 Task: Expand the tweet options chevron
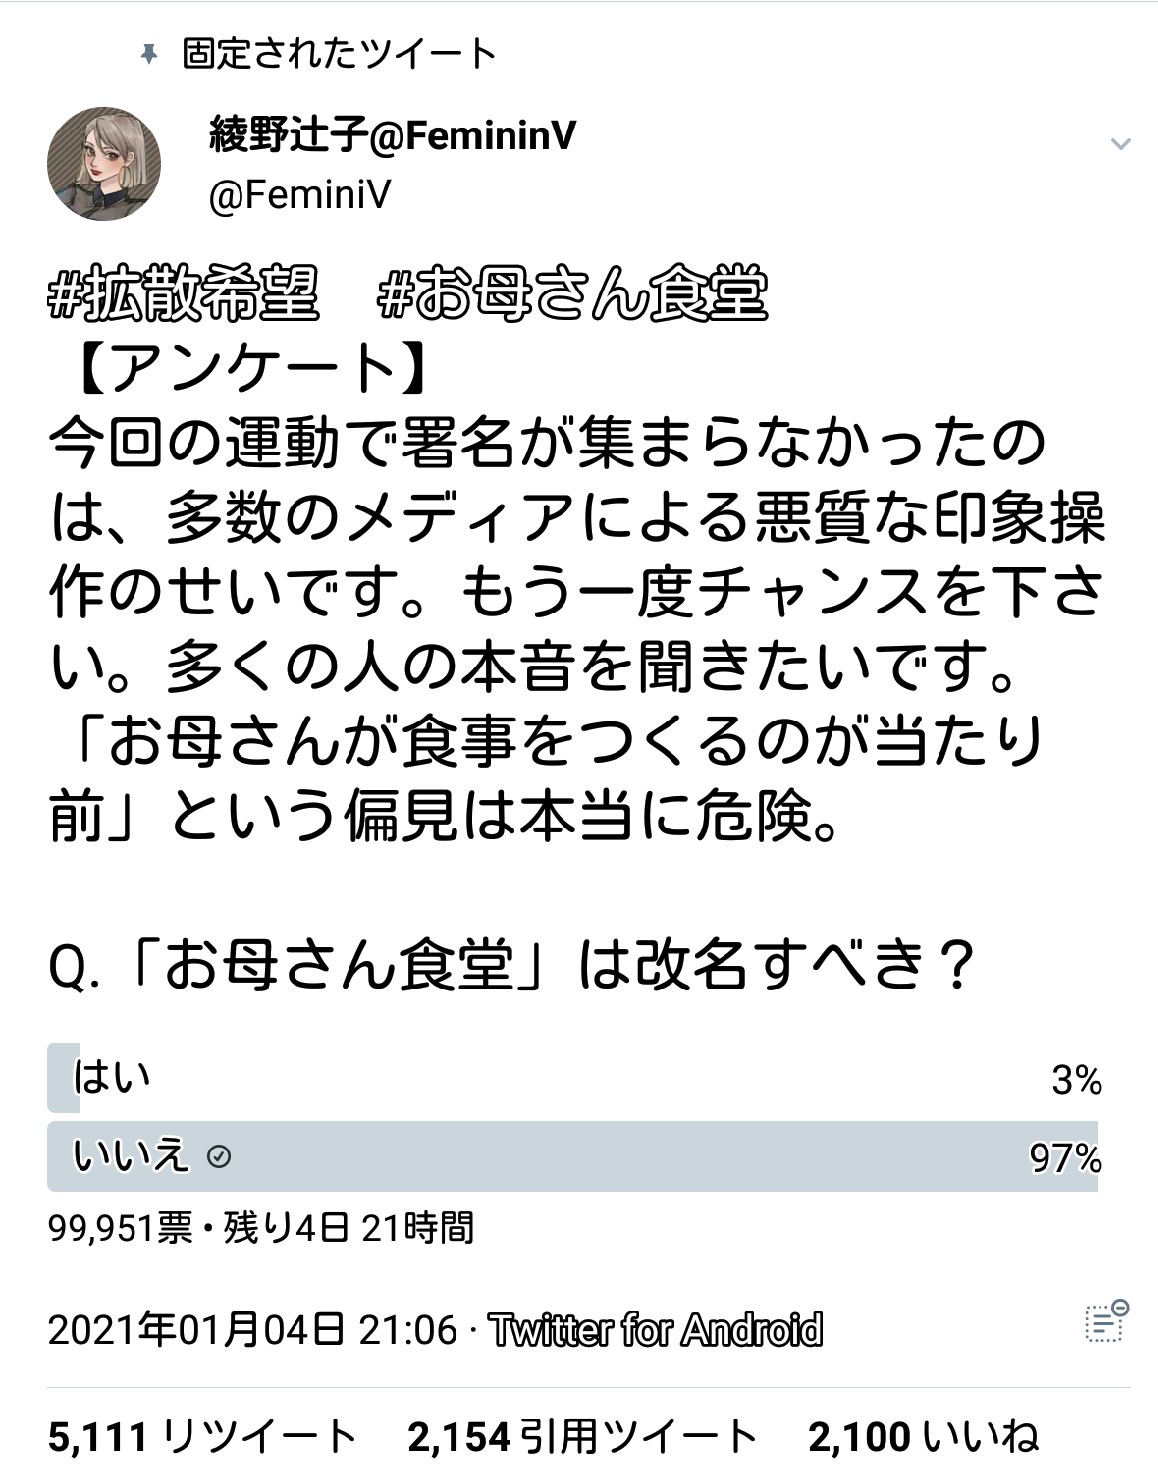[1120, 144]
